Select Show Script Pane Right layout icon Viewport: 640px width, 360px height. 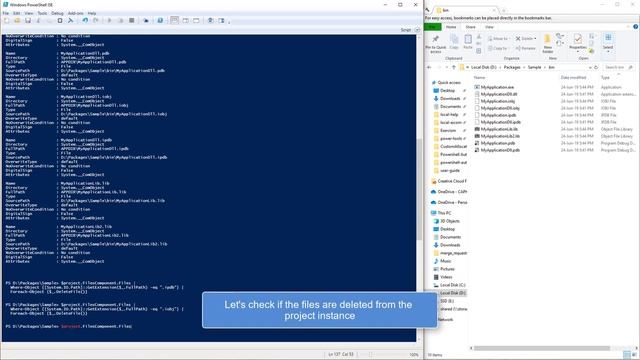point(185,20)
